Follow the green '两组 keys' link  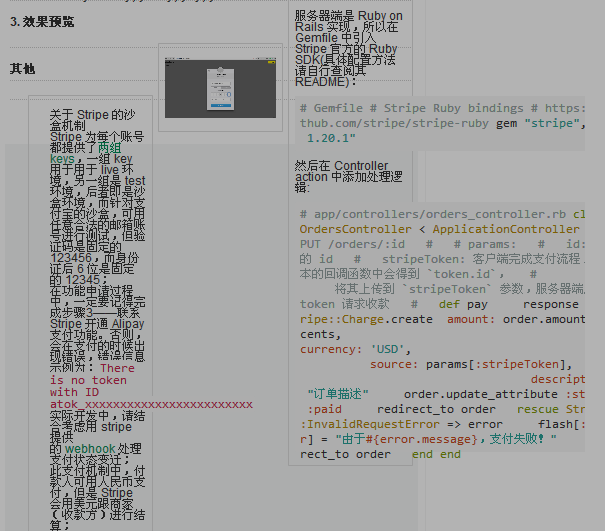[x=86, y=153]
